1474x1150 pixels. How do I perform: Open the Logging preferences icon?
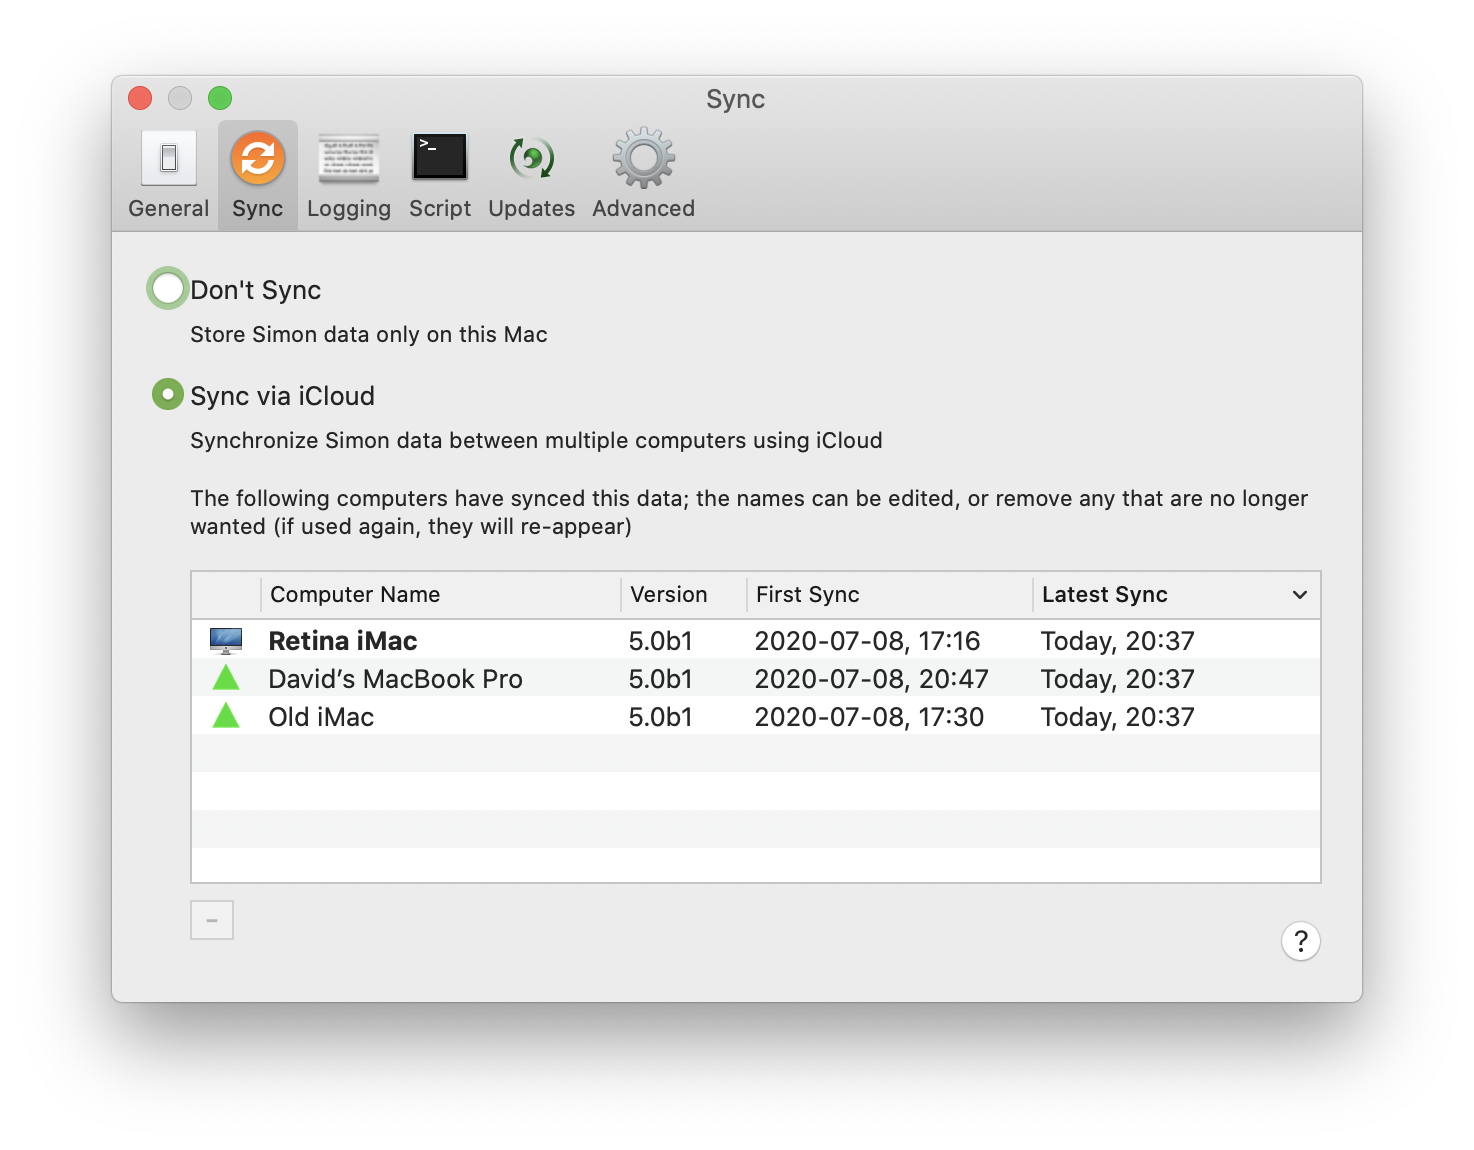tap(349, 158)
